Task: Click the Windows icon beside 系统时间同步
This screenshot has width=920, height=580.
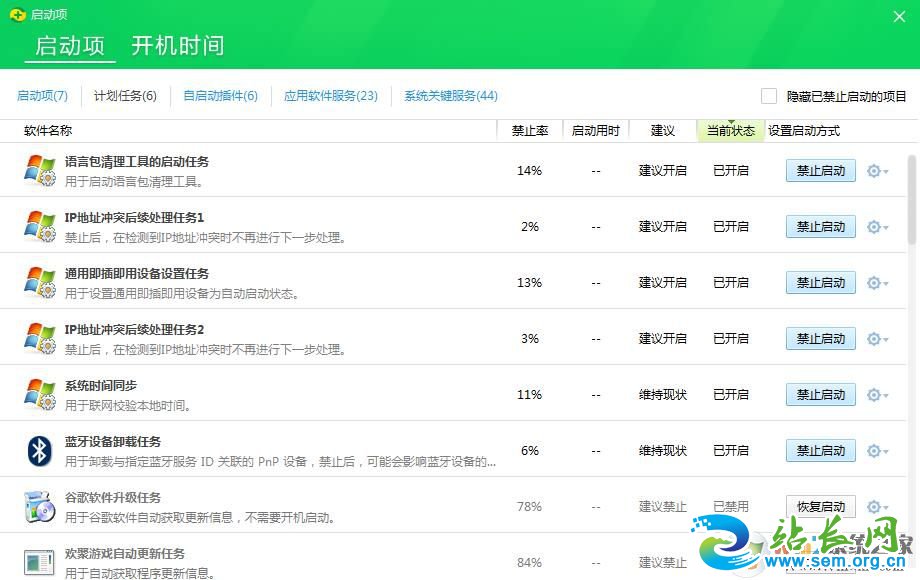Action: pyautogui.click(x=40, y=395)
